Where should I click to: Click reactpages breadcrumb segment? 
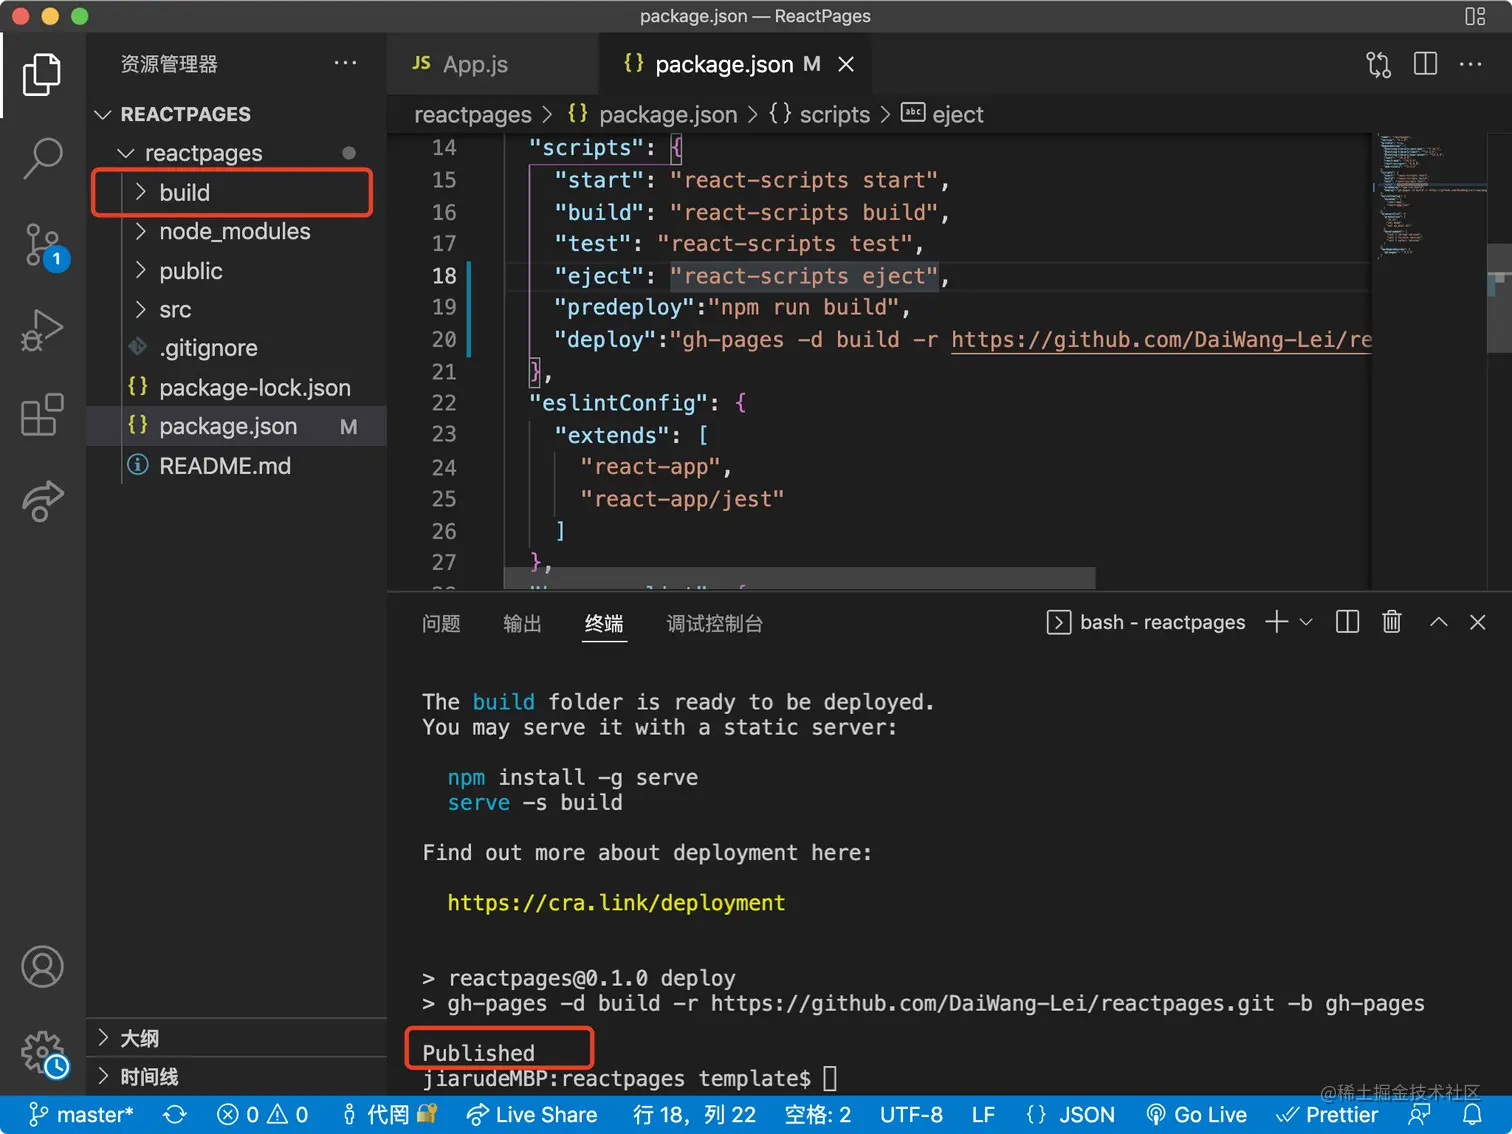473,114
